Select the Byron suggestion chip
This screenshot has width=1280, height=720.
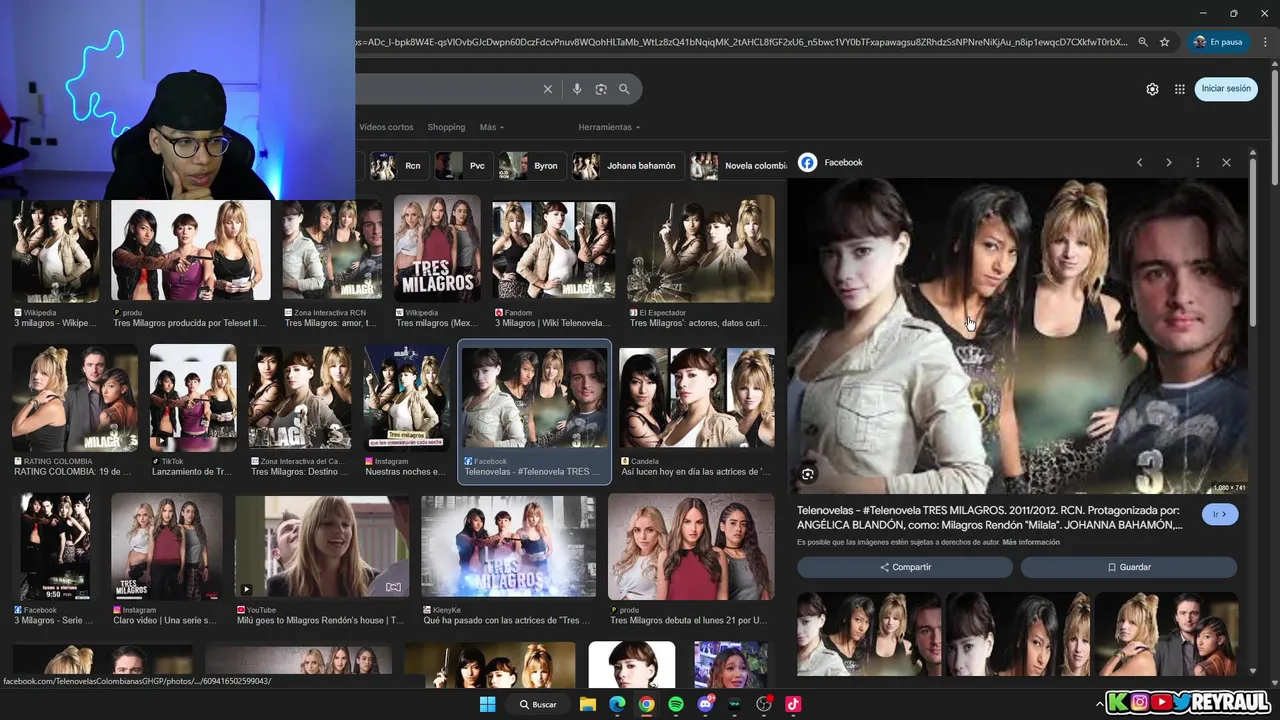tap(533, 166)
